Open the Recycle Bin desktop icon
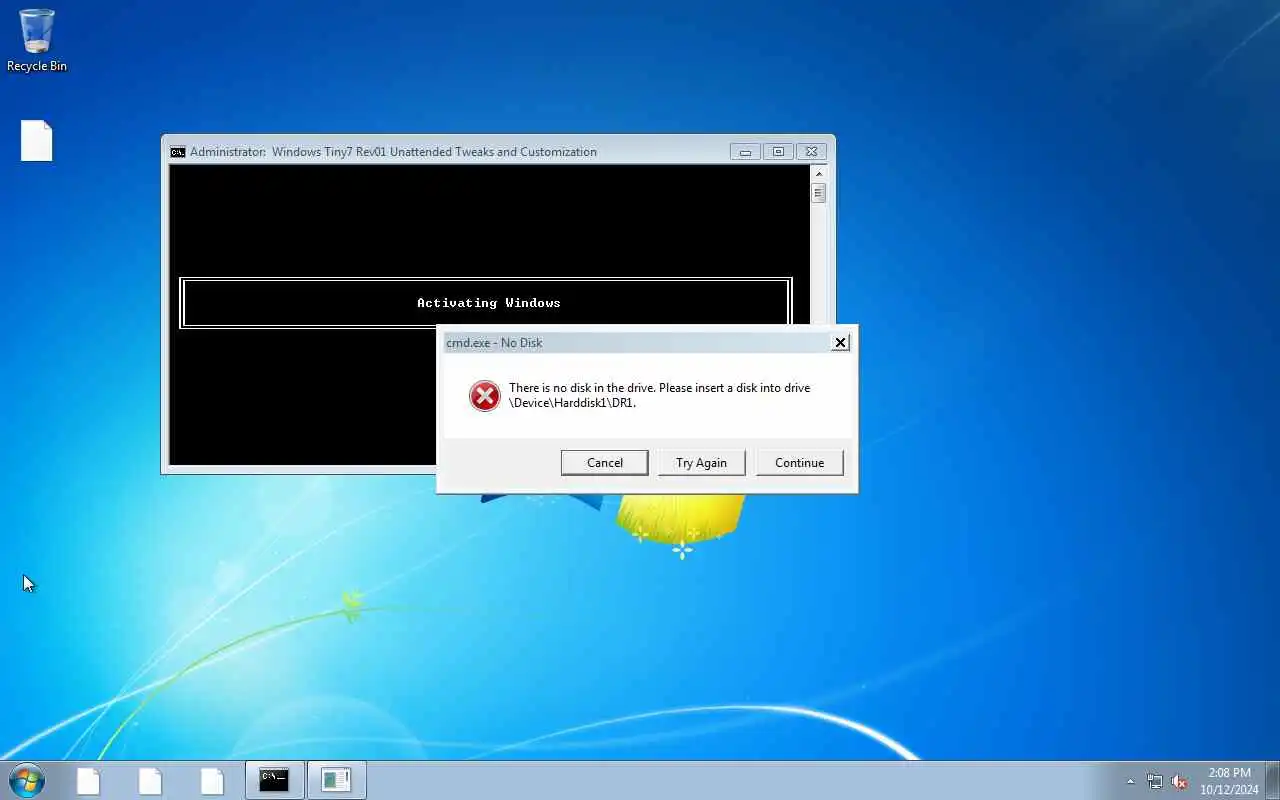This screenshot has height=800, width=1280. (x=37, y=40)
